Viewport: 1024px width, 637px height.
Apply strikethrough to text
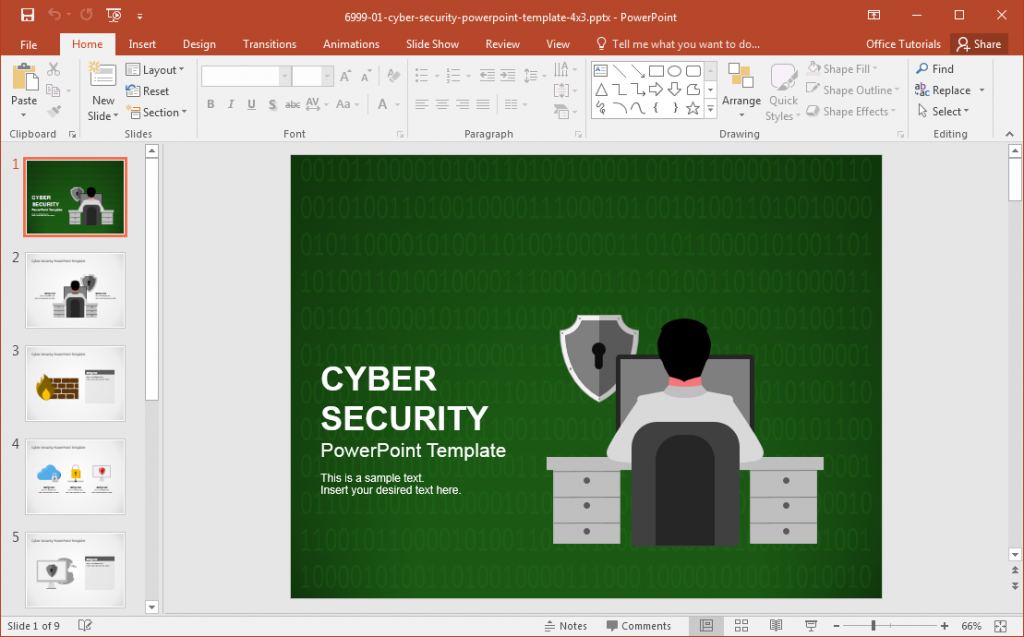pos(292,104)
